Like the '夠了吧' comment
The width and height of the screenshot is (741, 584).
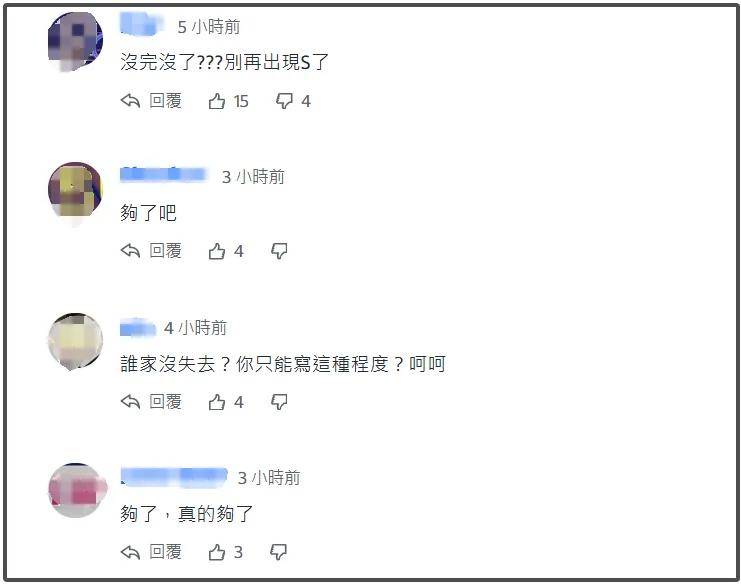coord(217,251)
